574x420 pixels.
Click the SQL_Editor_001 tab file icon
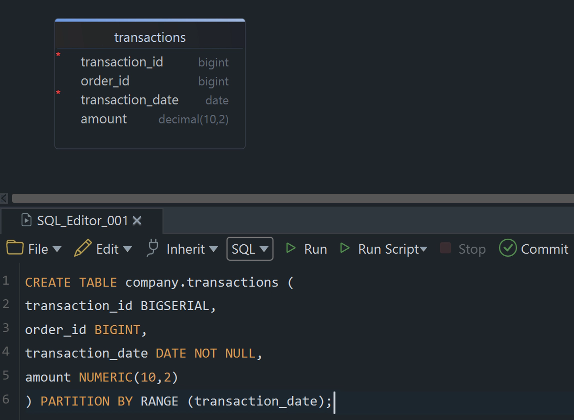tap(26, 220)
